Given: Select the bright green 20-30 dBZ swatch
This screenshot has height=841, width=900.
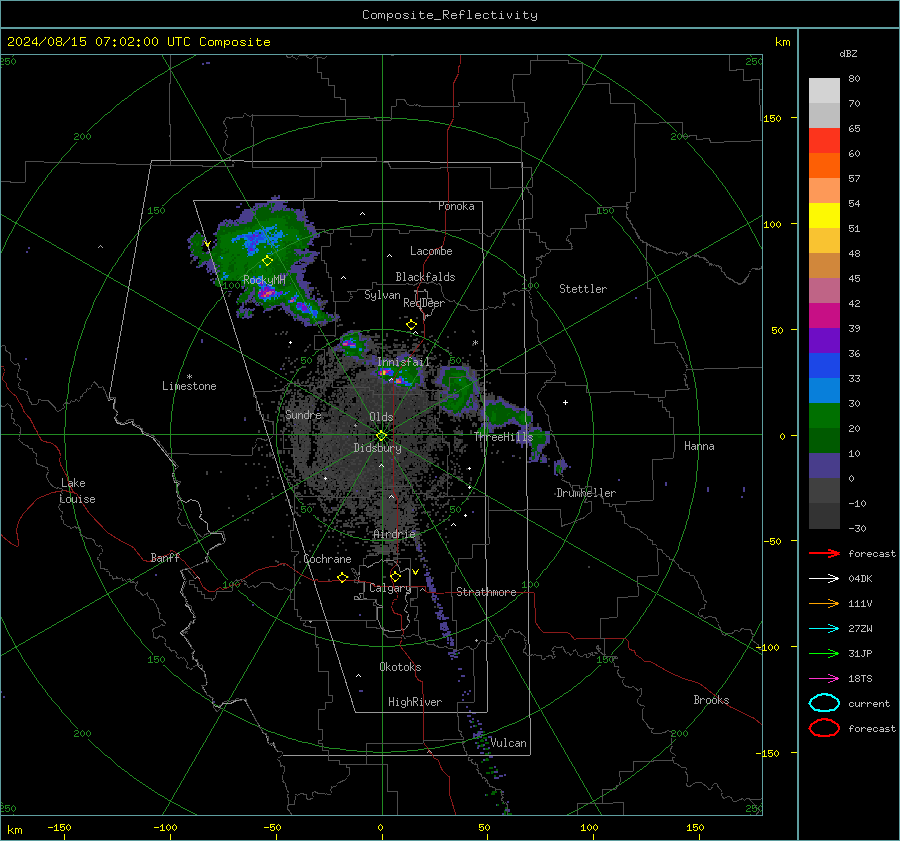Looking at the screenshot, I should click(x=824, y=416).
